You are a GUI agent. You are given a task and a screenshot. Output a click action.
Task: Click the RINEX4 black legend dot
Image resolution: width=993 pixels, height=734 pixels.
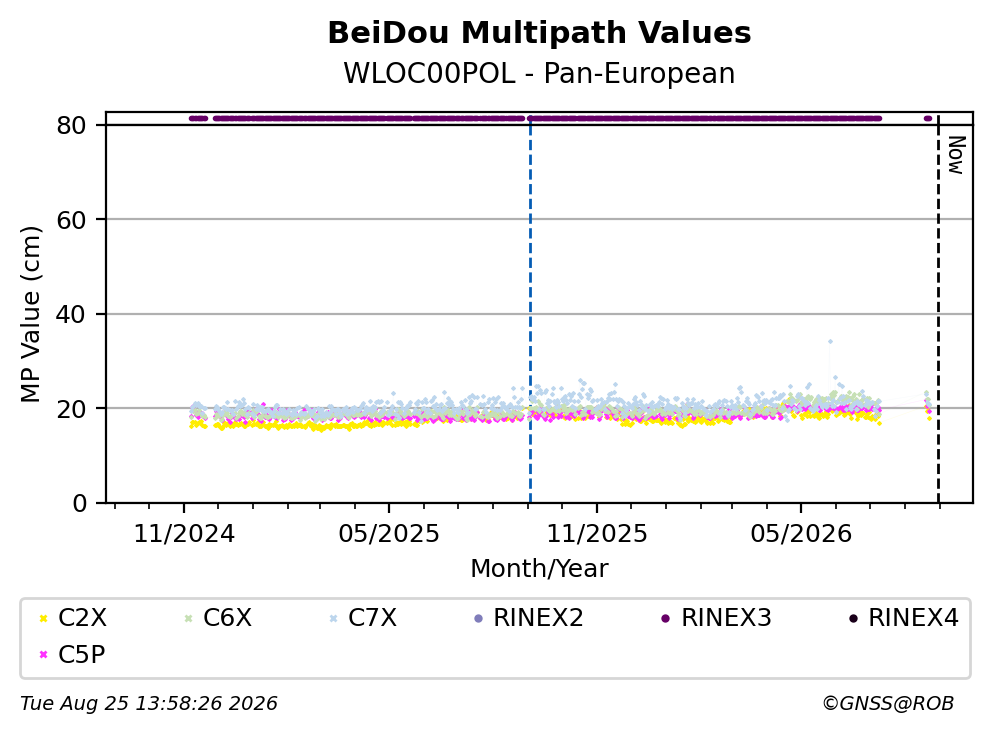click(x=853, y=619)
